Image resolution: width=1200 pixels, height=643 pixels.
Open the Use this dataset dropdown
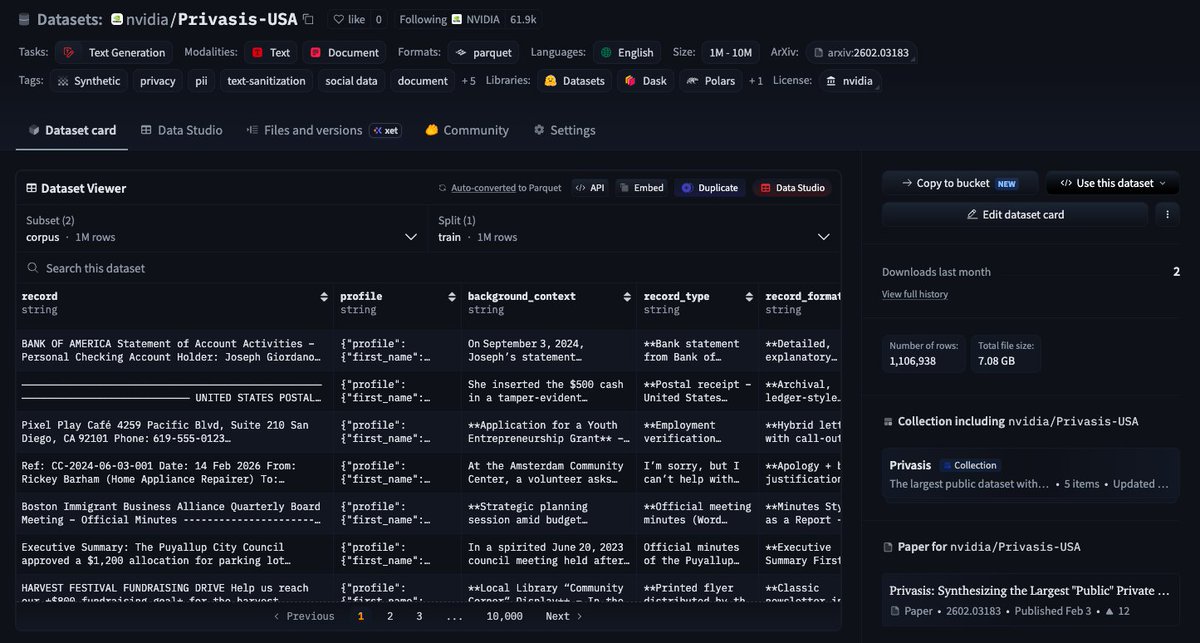[1112, 183]
